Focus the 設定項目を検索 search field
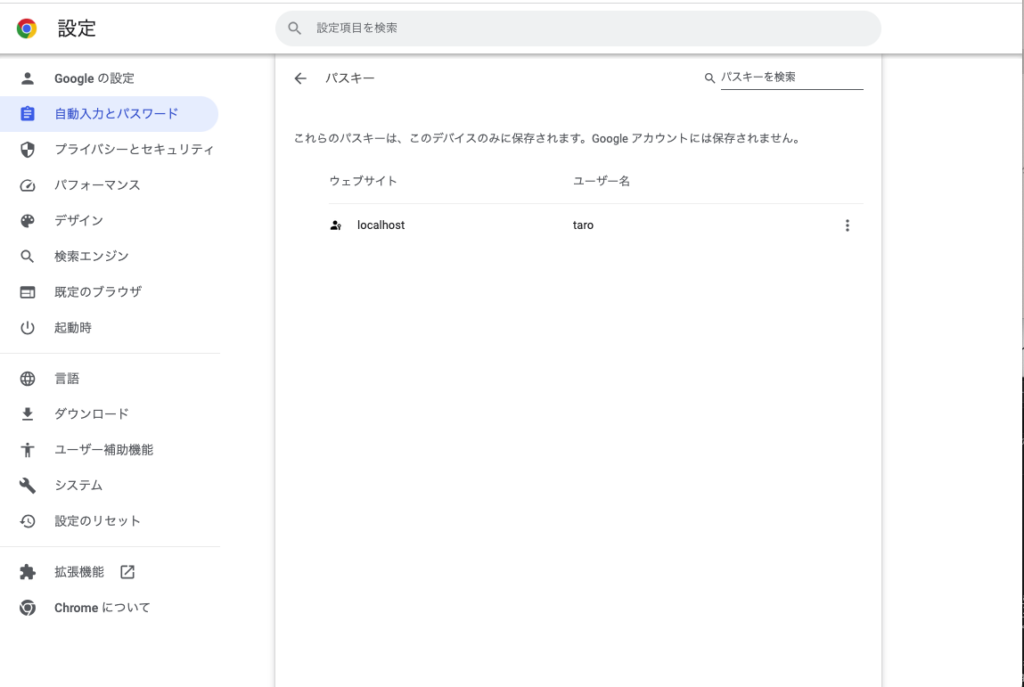Viewport: 1024px width, 687px height. click(x=577, y=28)
